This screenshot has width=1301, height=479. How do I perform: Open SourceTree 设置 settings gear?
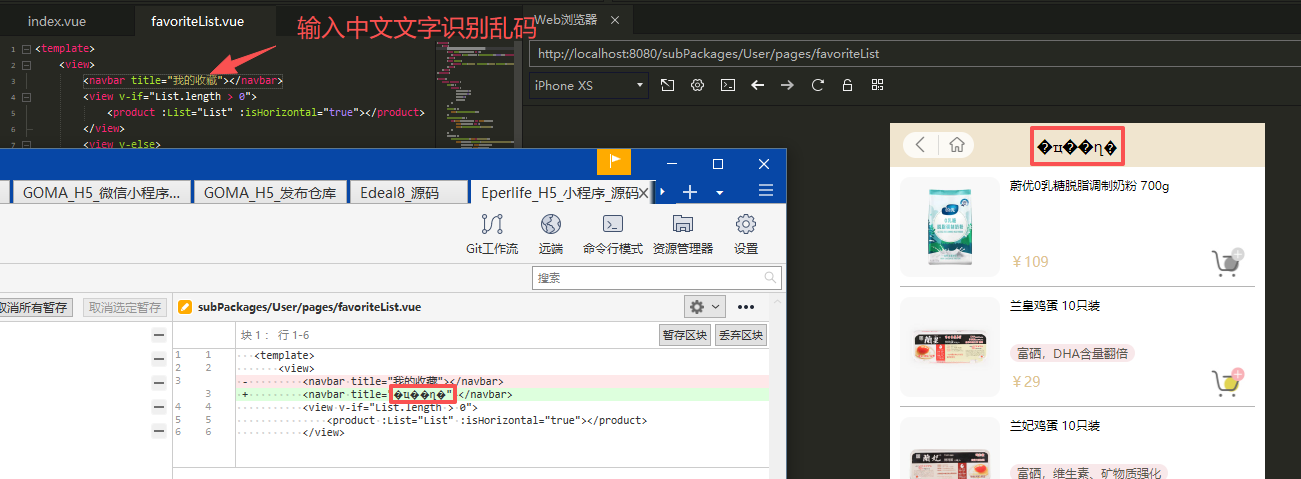(745, 232)
